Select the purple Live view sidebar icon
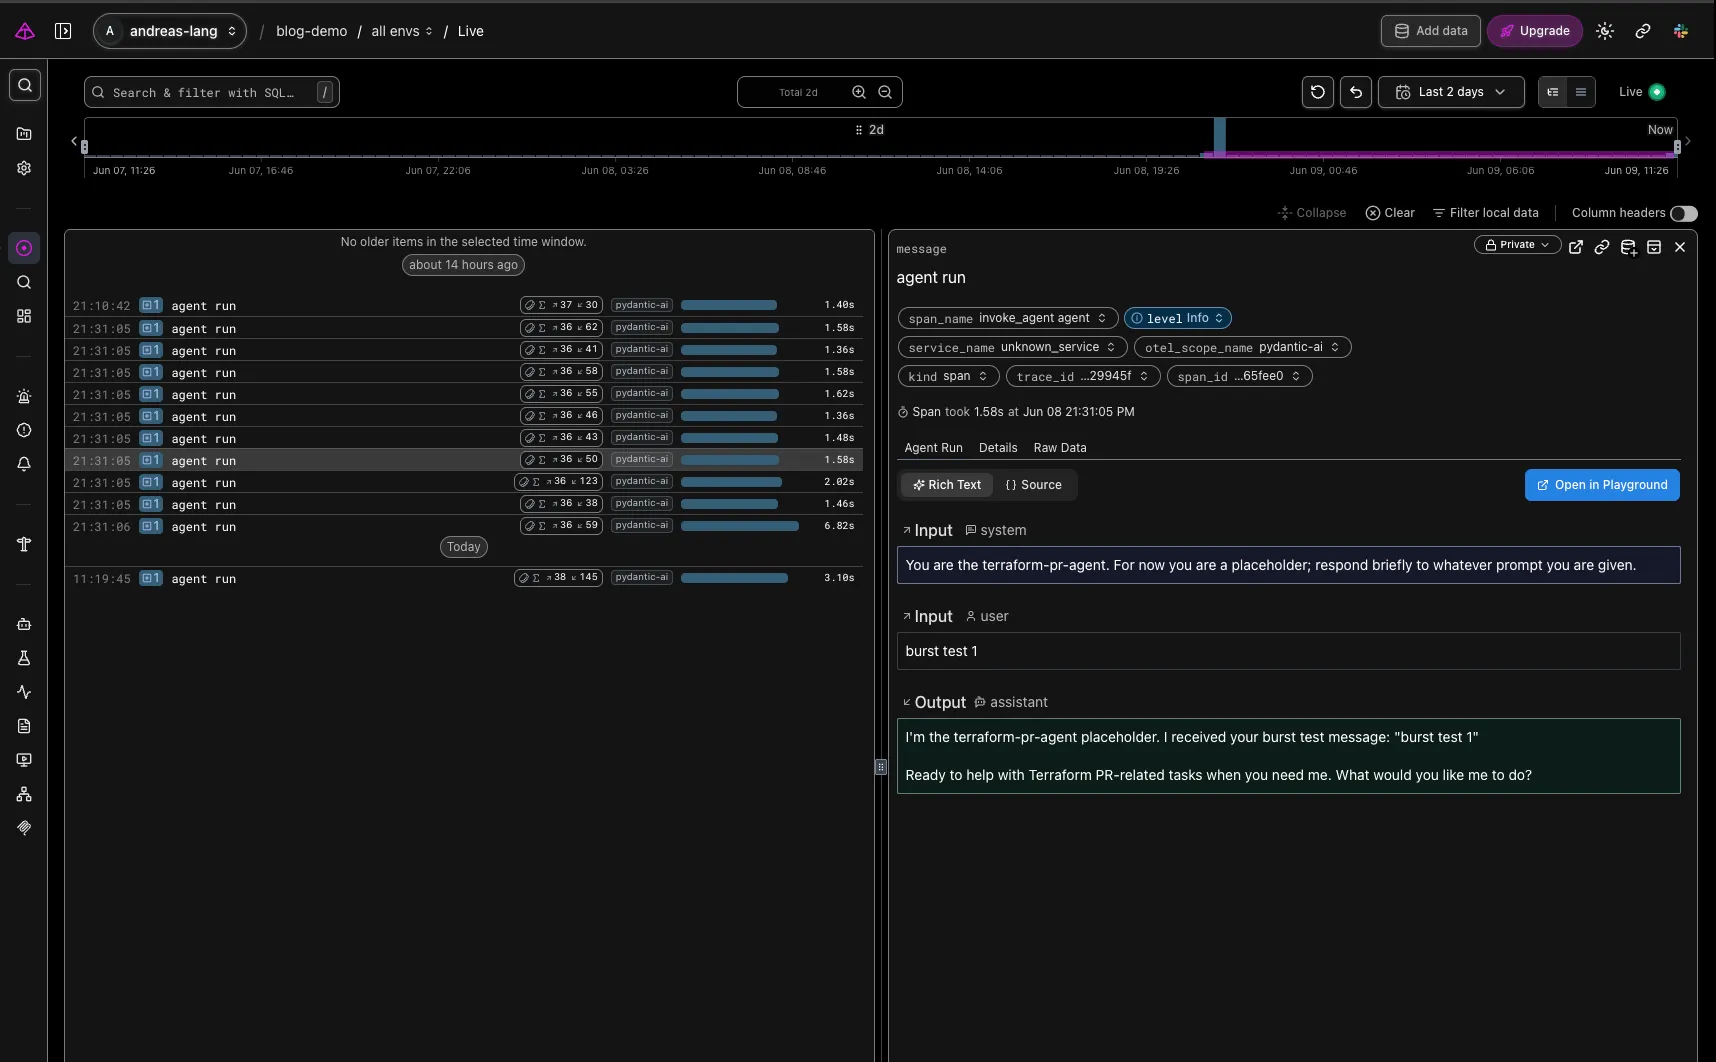Viewport: 1716px width, 1062px height. click(x=24, y=248)
